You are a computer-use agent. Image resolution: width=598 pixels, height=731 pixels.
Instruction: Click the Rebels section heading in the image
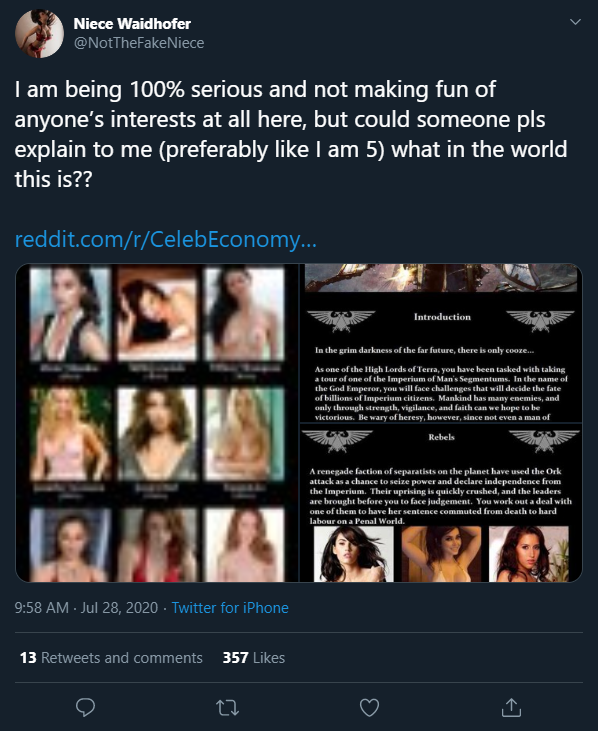441,437
